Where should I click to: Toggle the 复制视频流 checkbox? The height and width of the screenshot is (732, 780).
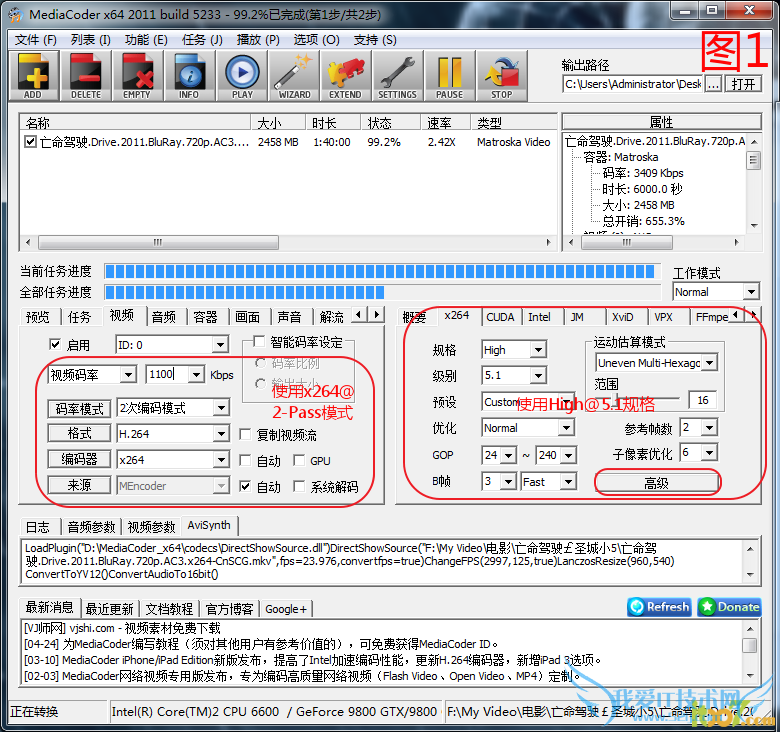click(x=246, y=435)
